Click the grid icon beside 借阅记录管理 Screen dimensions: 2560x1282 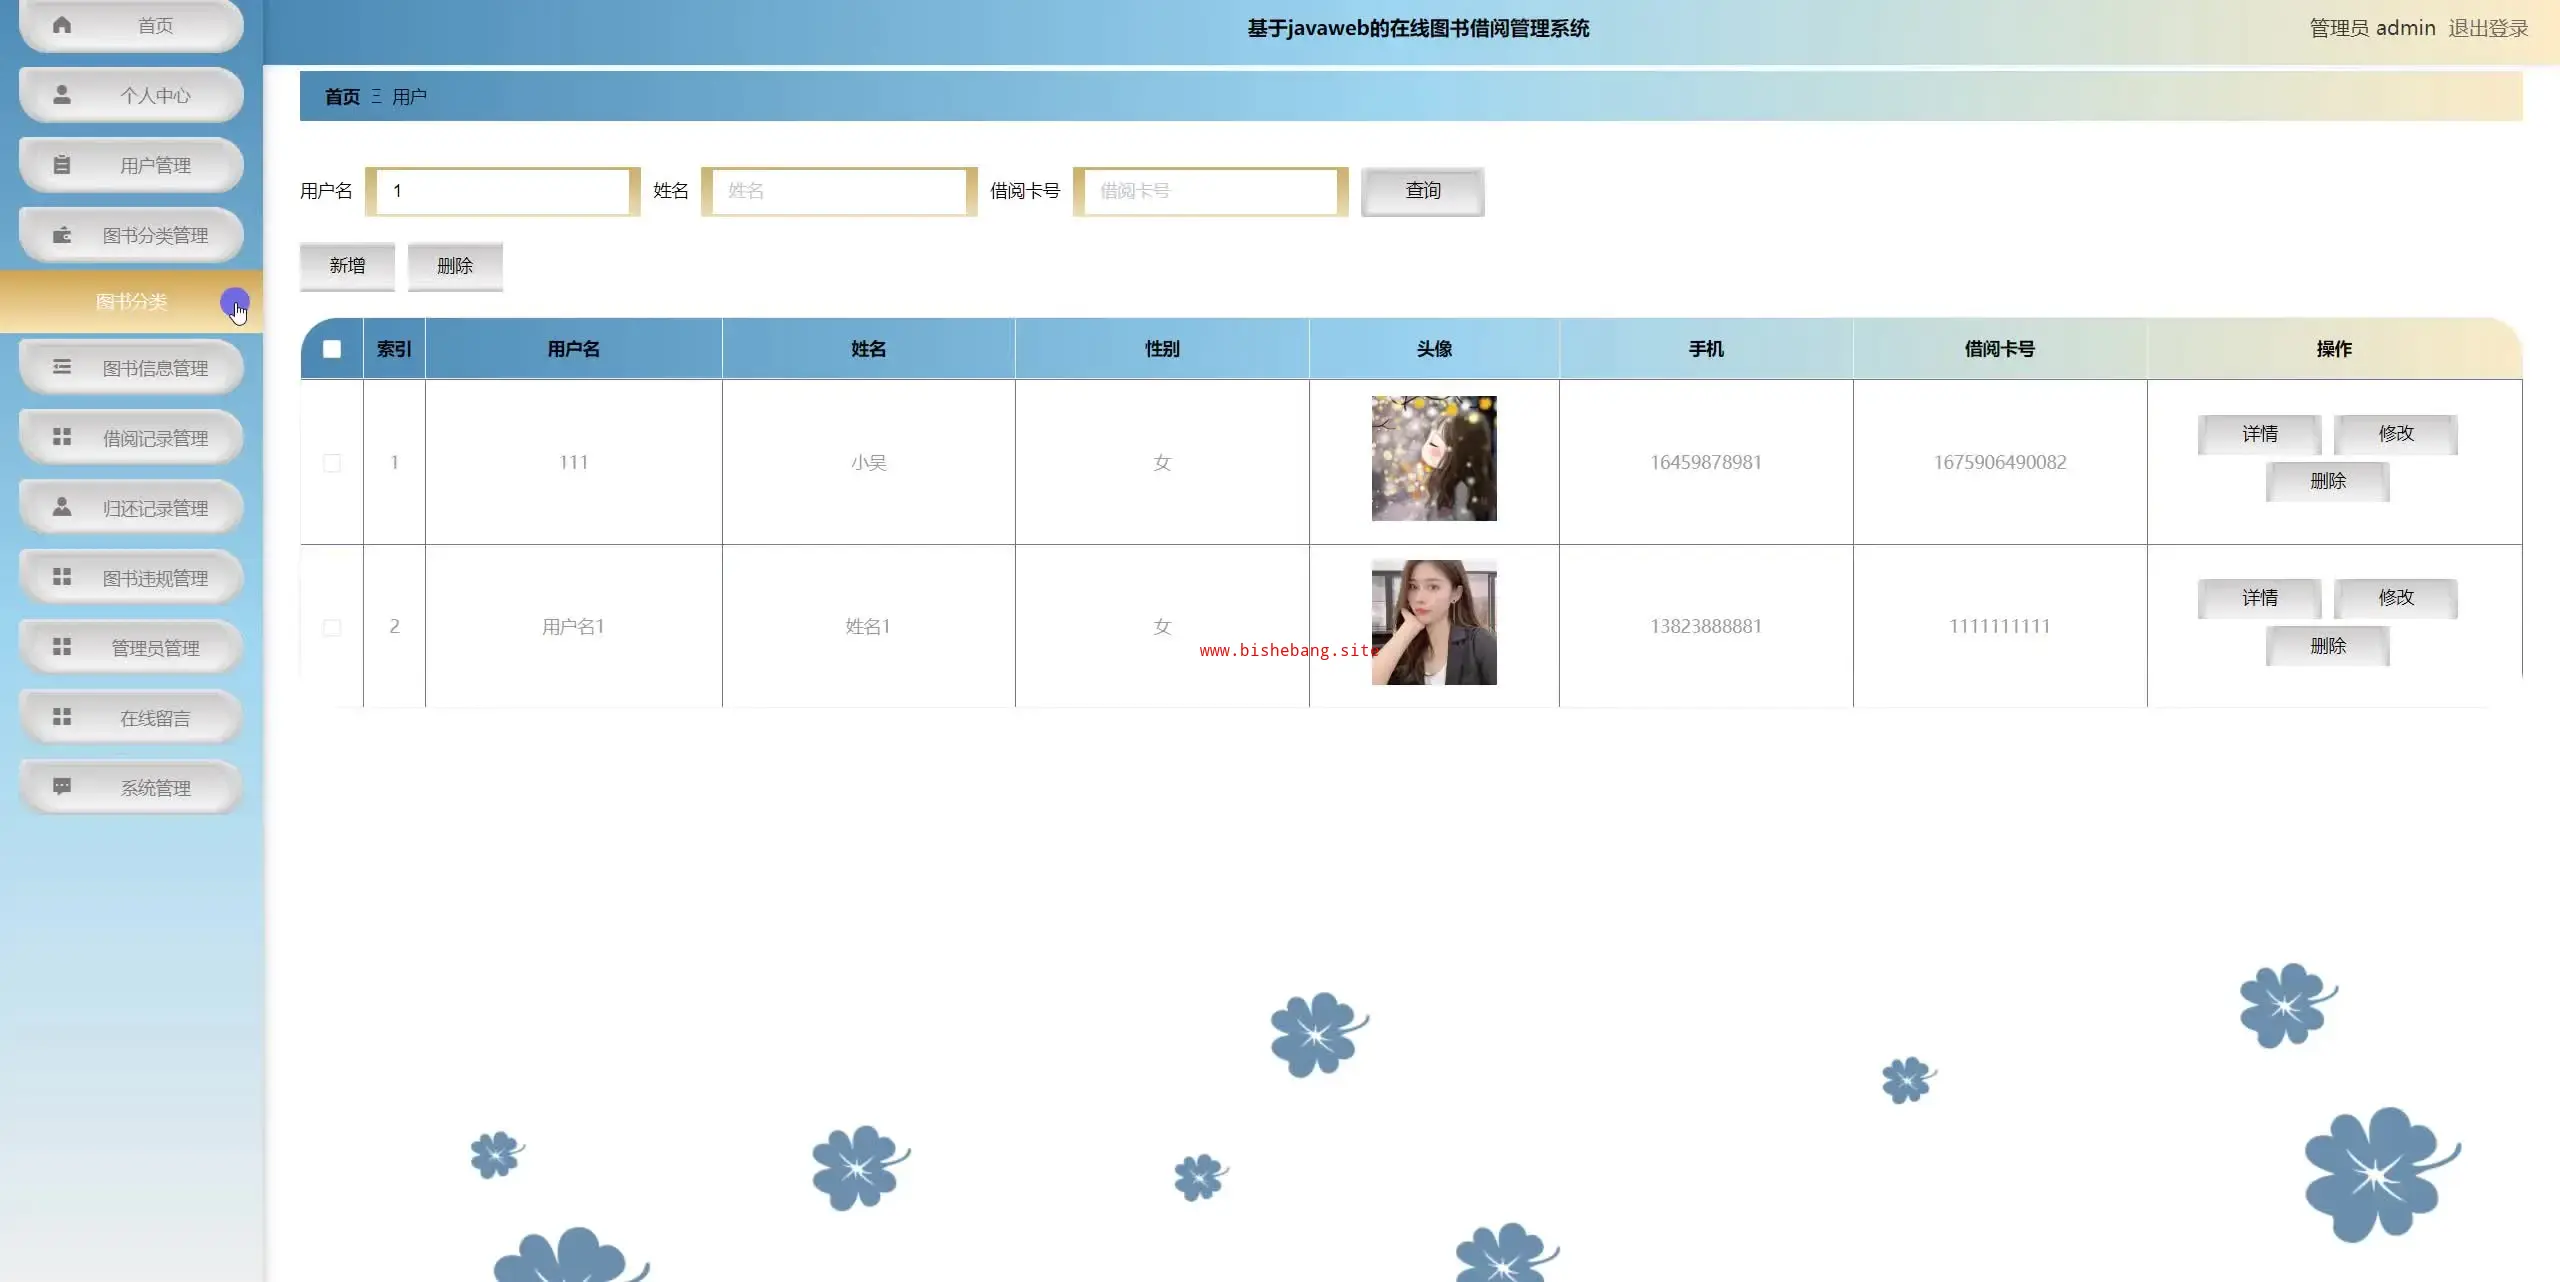tap(62, 437)
